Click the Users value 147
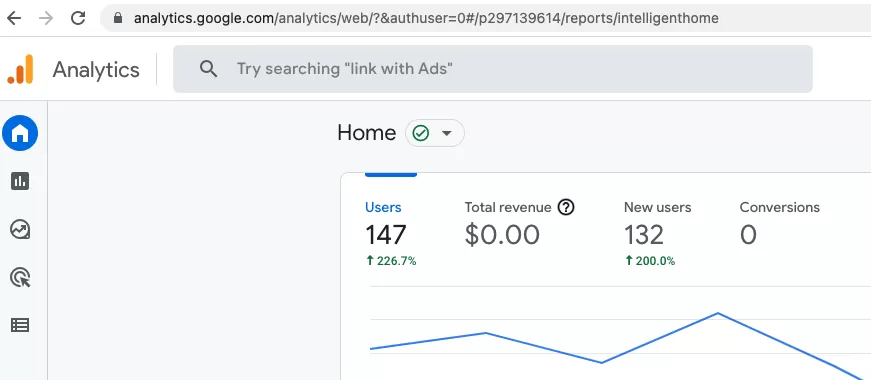Viewport: 871px width, 380px height. 386,235
